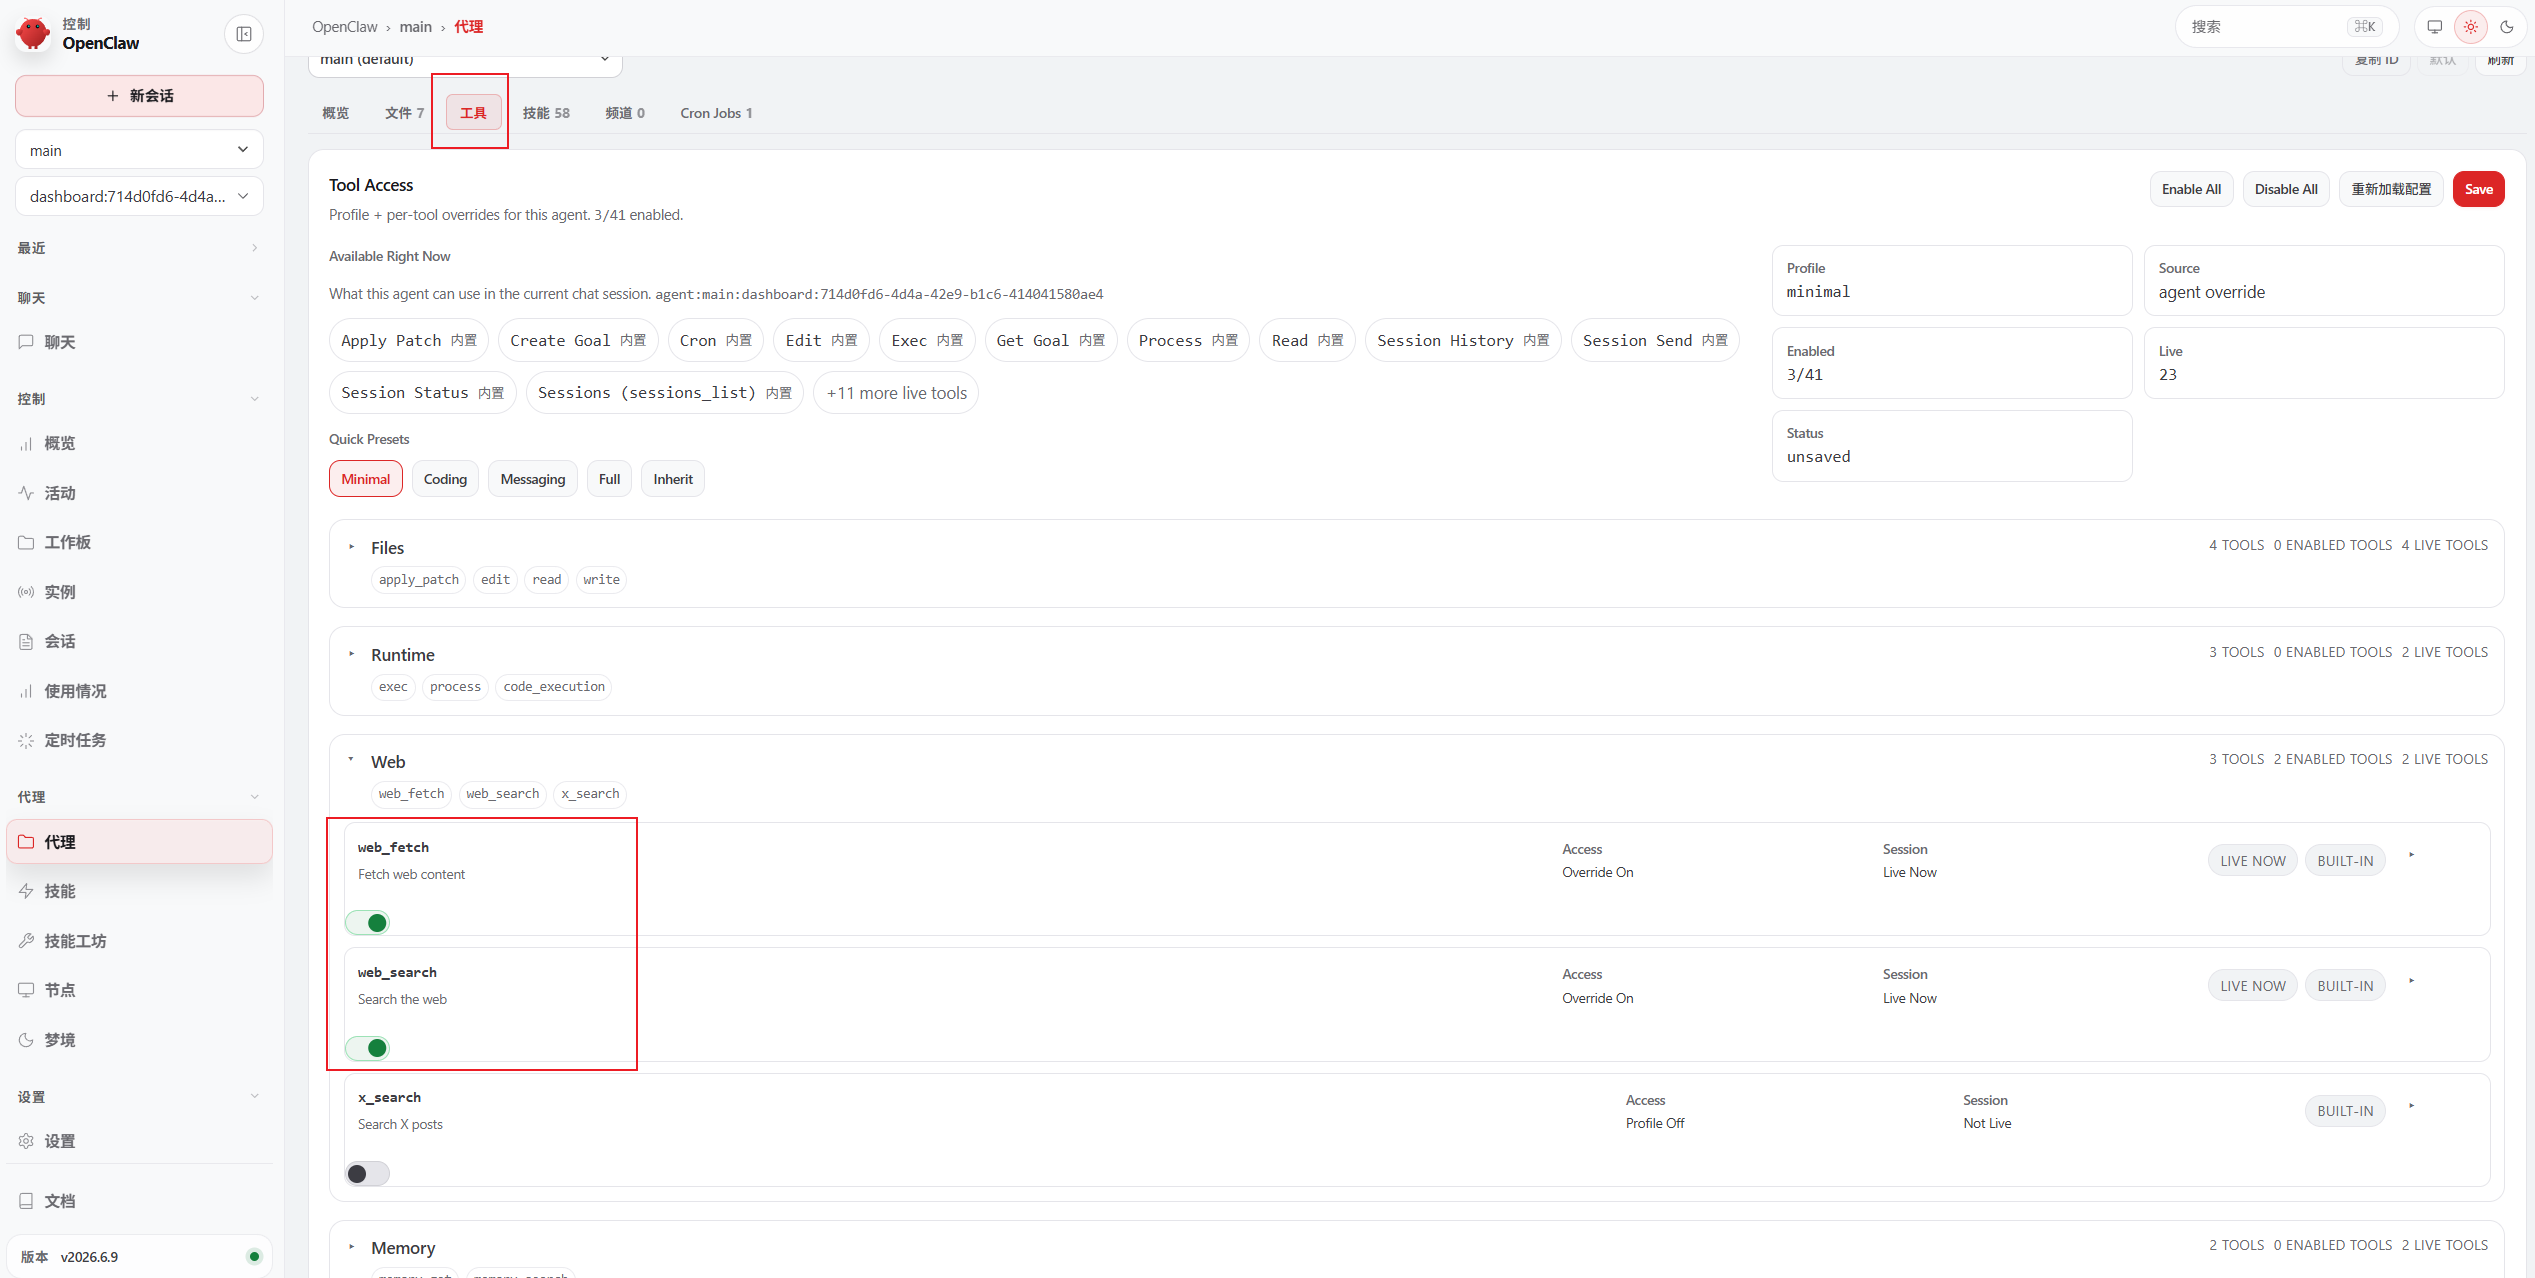Switch to light theme sun icon
This screenshot has width=2535, height=1278.
tap(2471, 27)
